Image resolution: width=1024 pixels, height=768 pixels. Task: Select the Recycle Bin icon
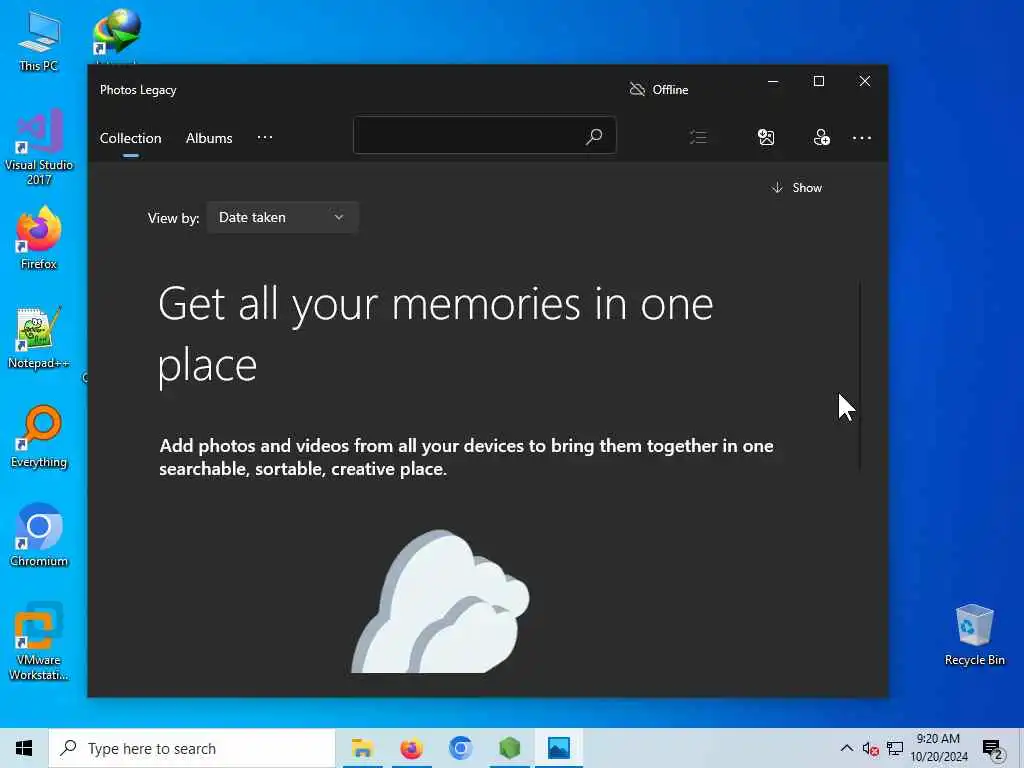[x=974, y=635]
